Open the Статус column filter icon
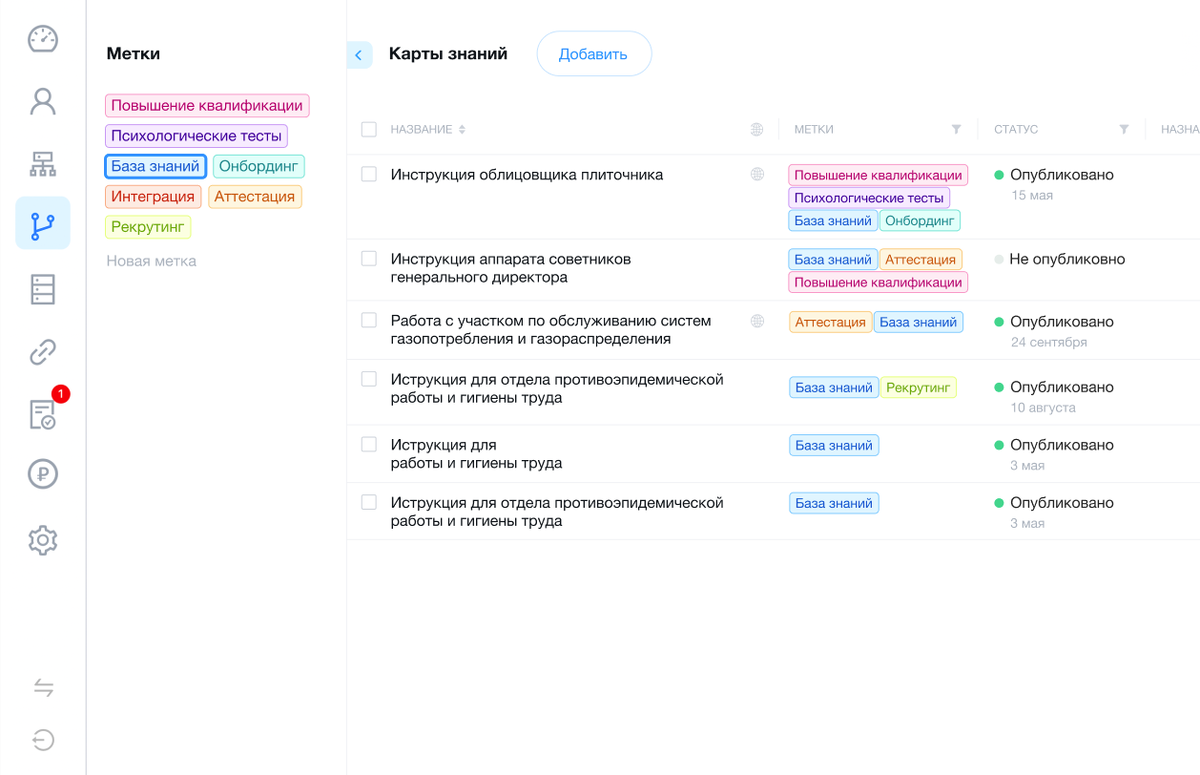Screen dimensions: 1200x775 pos(1124,129)
